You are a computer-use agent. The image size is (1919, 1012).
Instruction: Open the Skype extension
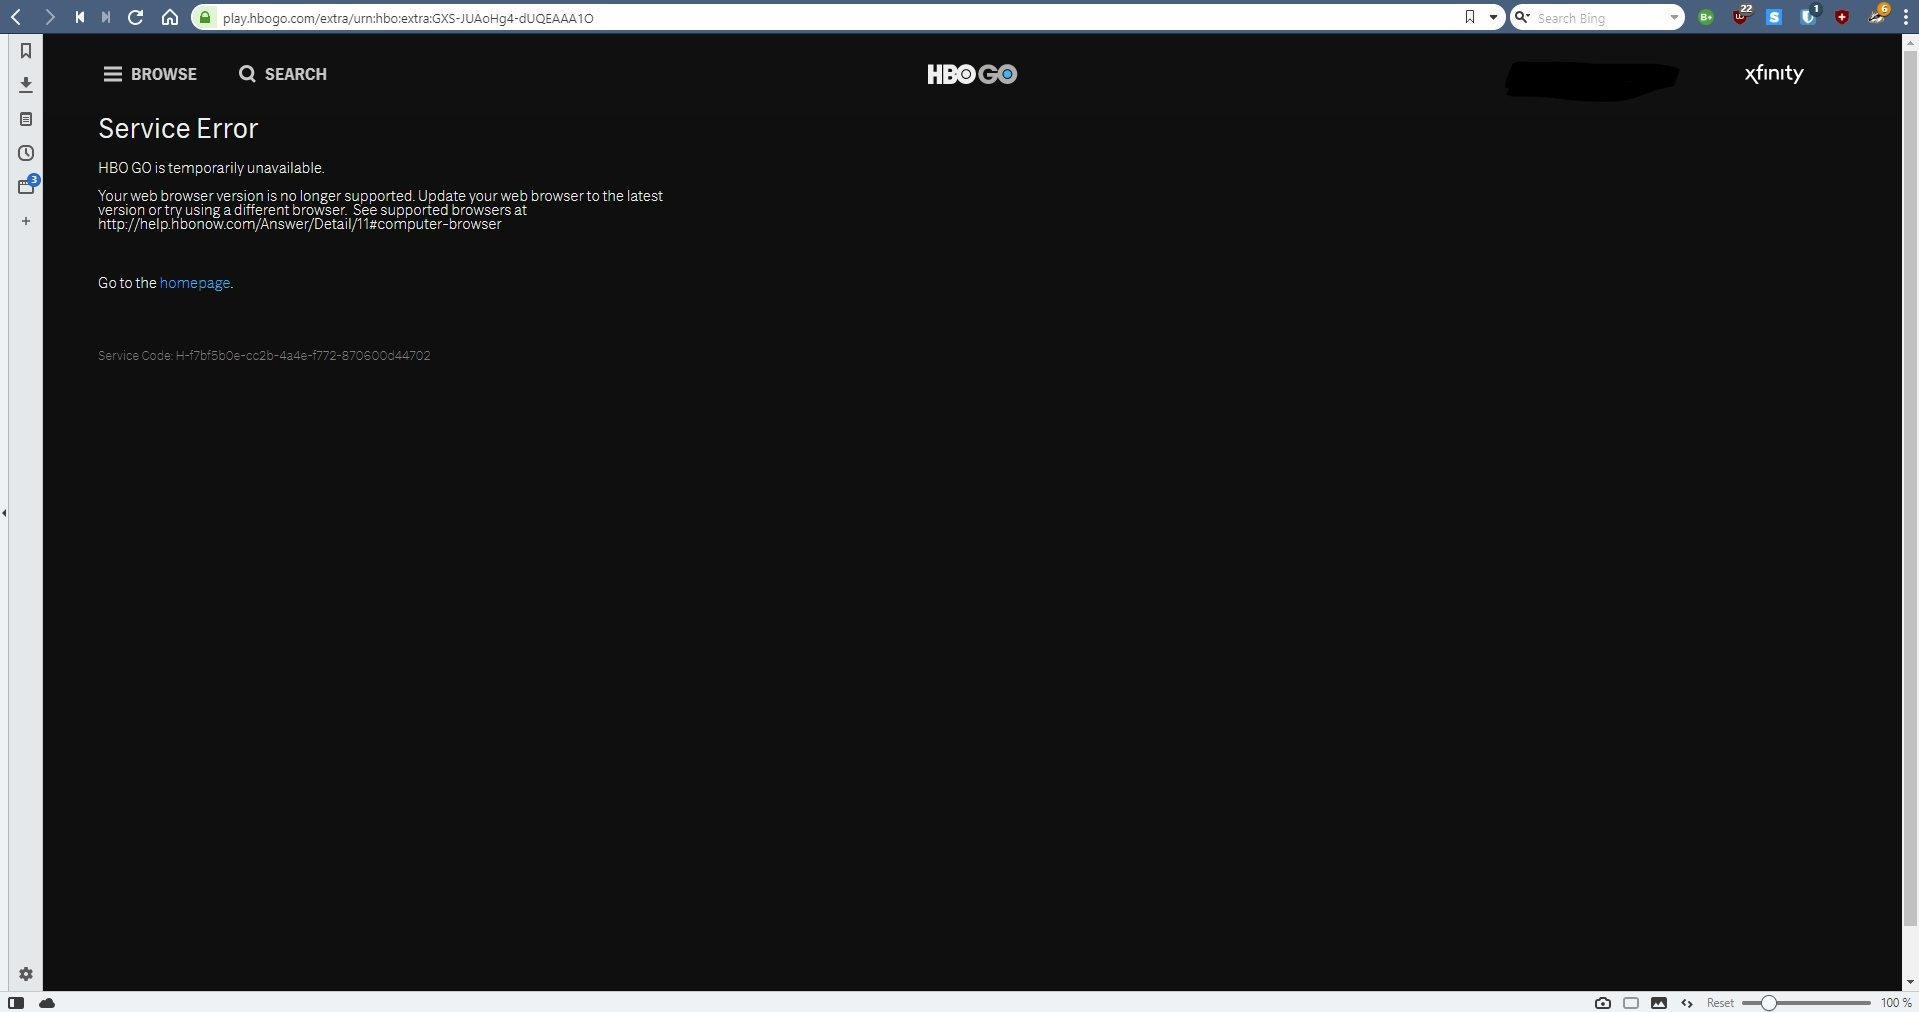pyautogui.click(x=1774, y=16)
